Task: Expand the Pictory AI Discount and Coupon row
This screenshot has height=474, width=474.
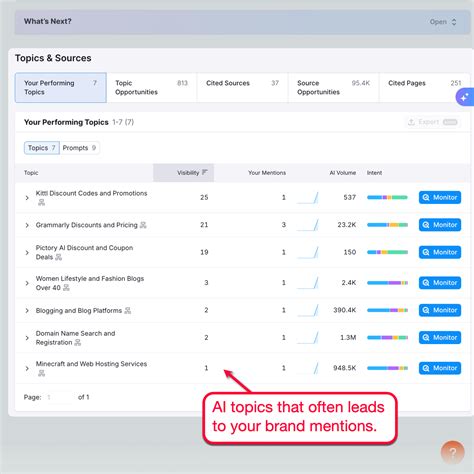Action: coord(27,253)
